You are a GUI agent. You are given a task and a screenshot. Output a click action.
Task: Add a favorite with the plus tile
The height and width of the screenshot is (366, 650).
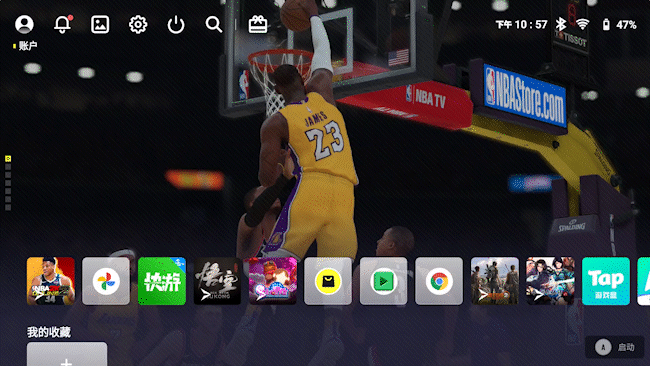pyautogui.click(x=67, y=354)
